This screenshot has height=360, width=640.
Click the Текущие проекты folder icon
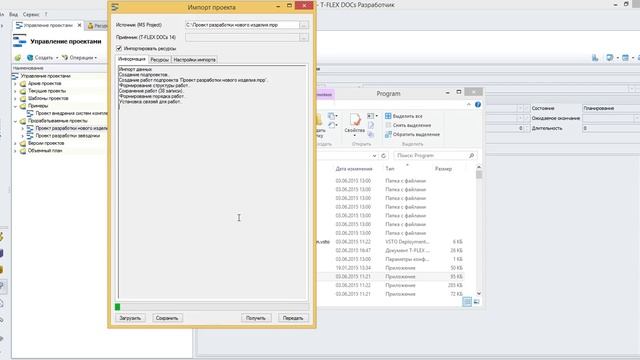pos(23,91)
